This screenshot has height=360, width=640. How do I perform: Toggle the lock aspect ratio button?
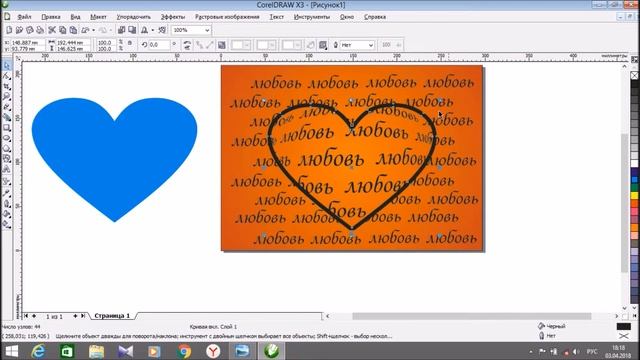130,43
